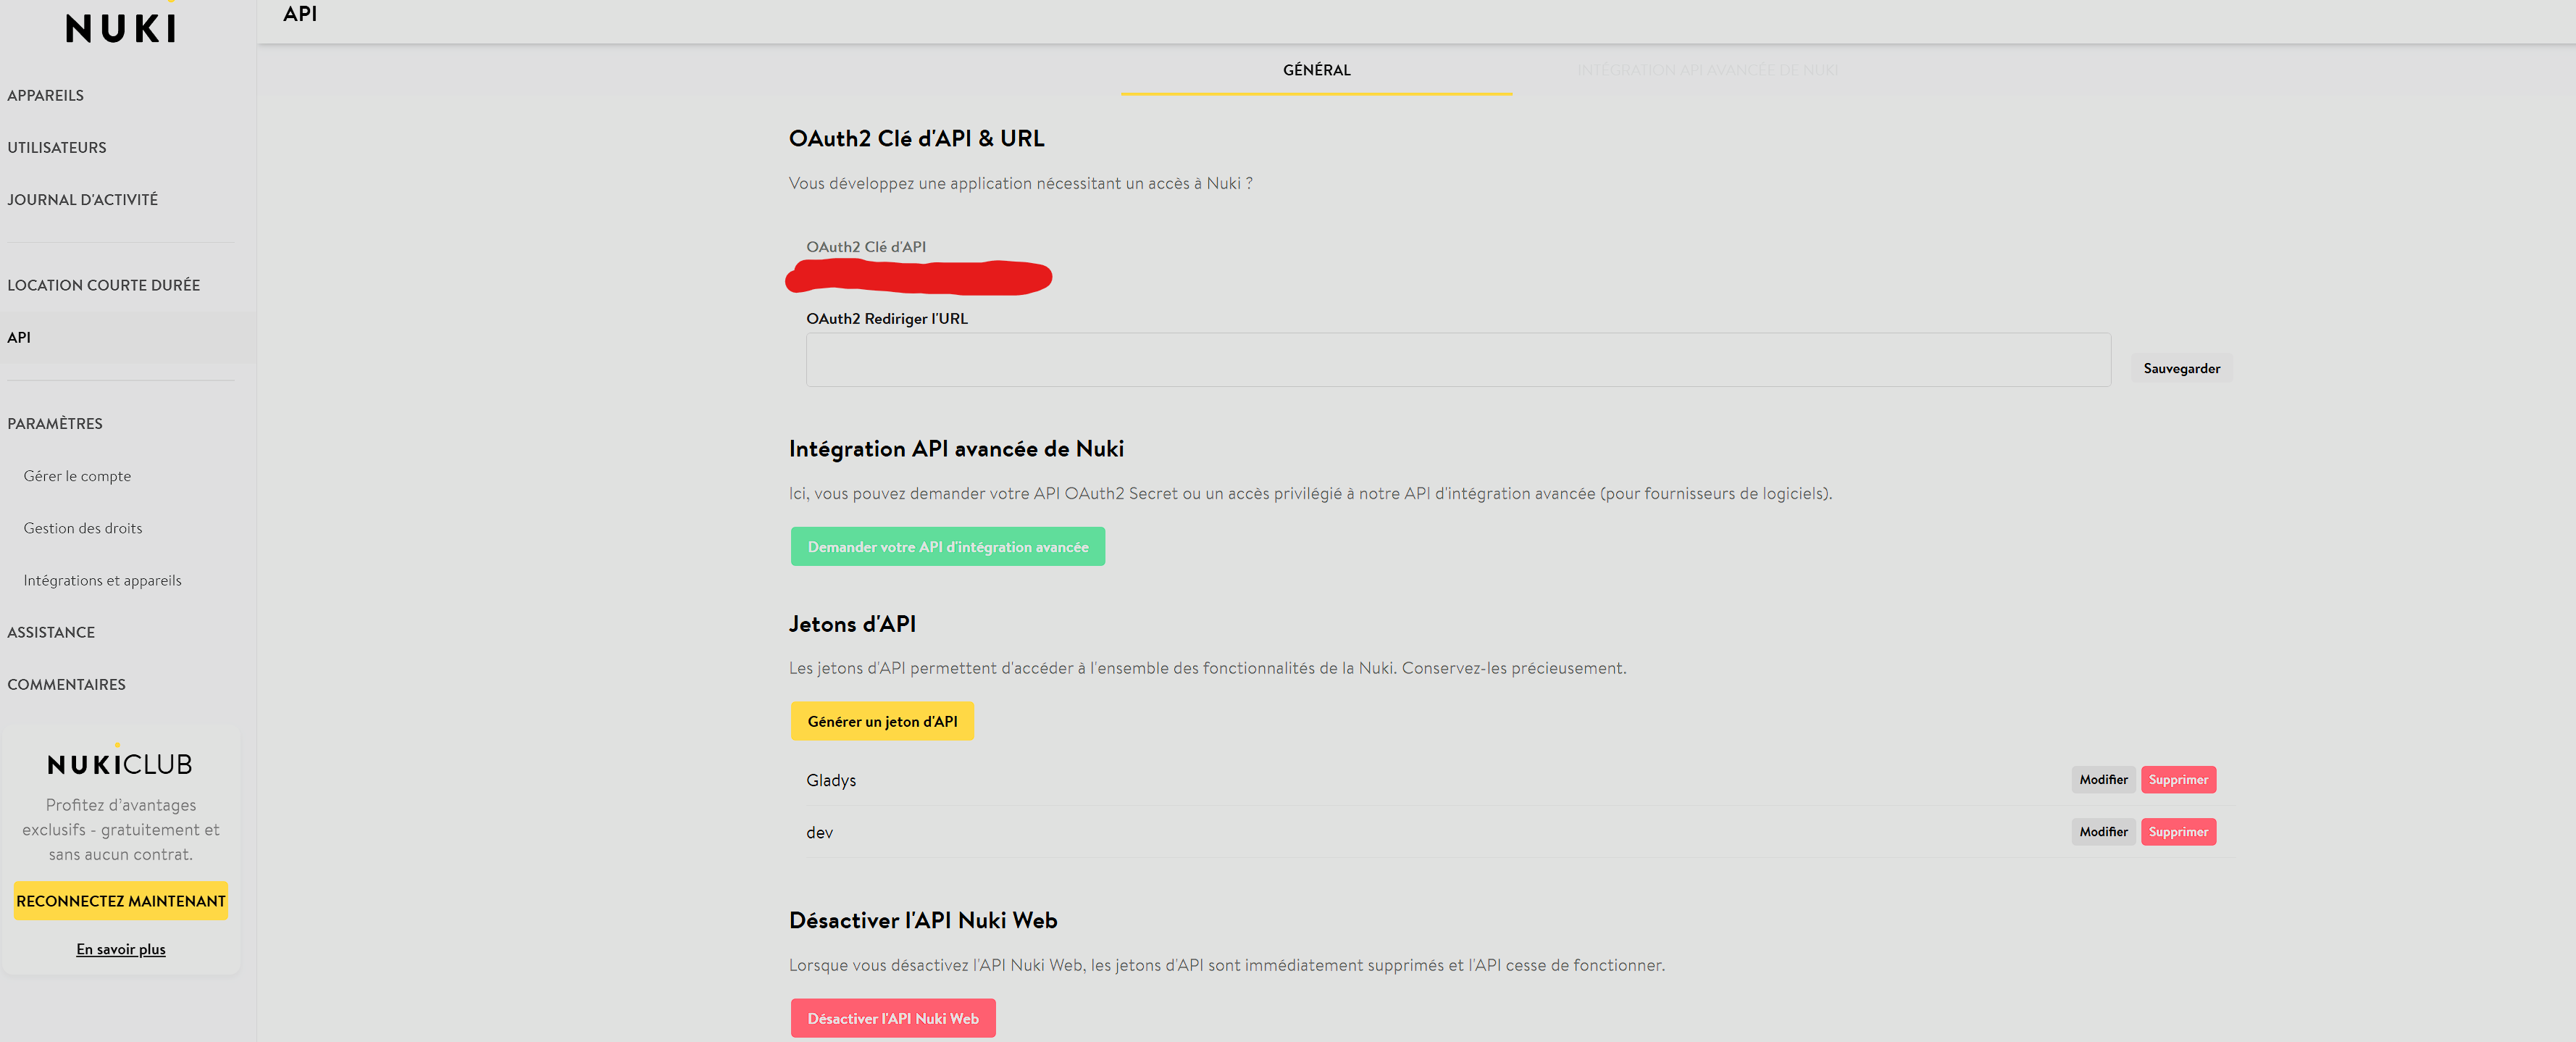Screen dimensions: 2576x1042
Task: Open the Appareils section
Action: pos(46,95)
